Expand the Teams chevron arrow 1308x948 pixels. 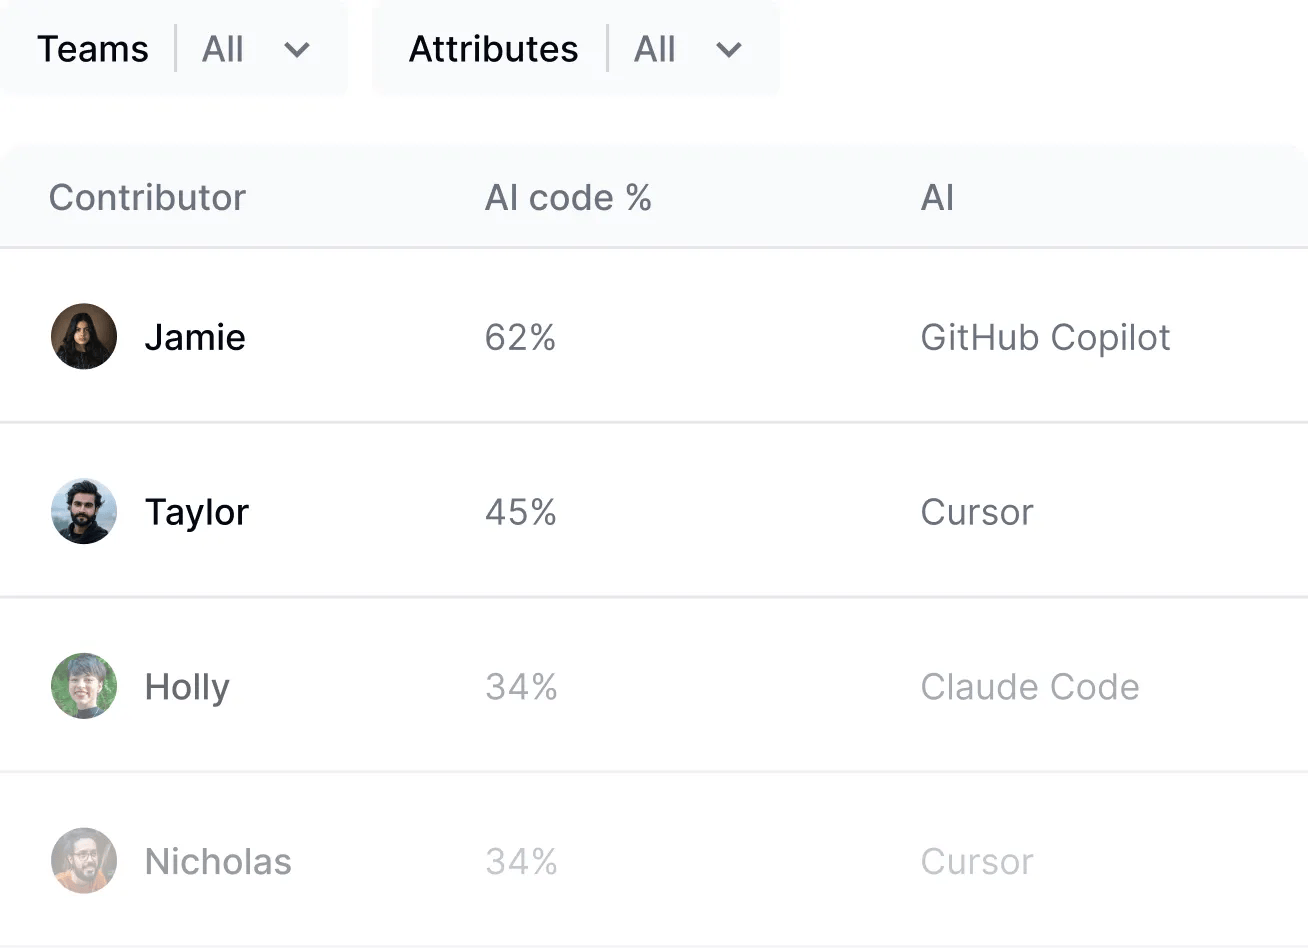[297, 50]
